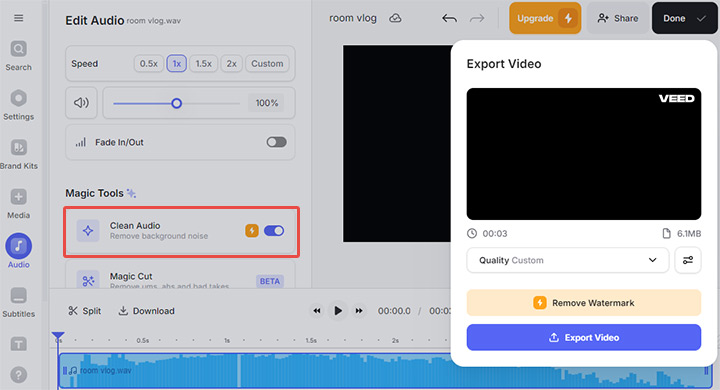Open the Subtitles sidebar panel
Image resolution: width=720 pixels, height=390 pixels.
(x=18, y=302)
